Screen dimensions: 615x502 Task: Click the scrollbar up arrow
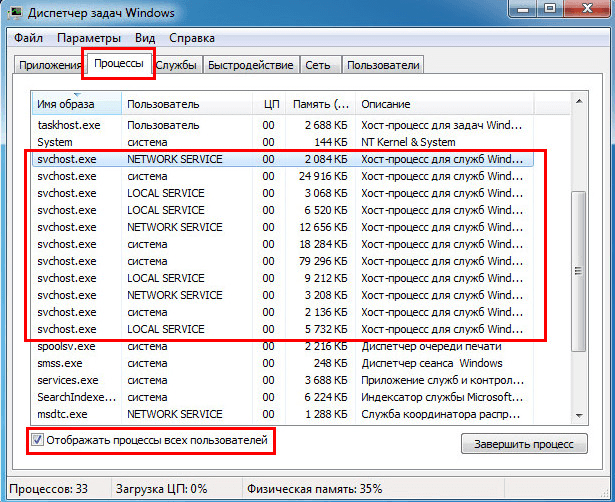click(x=579, y=102)
